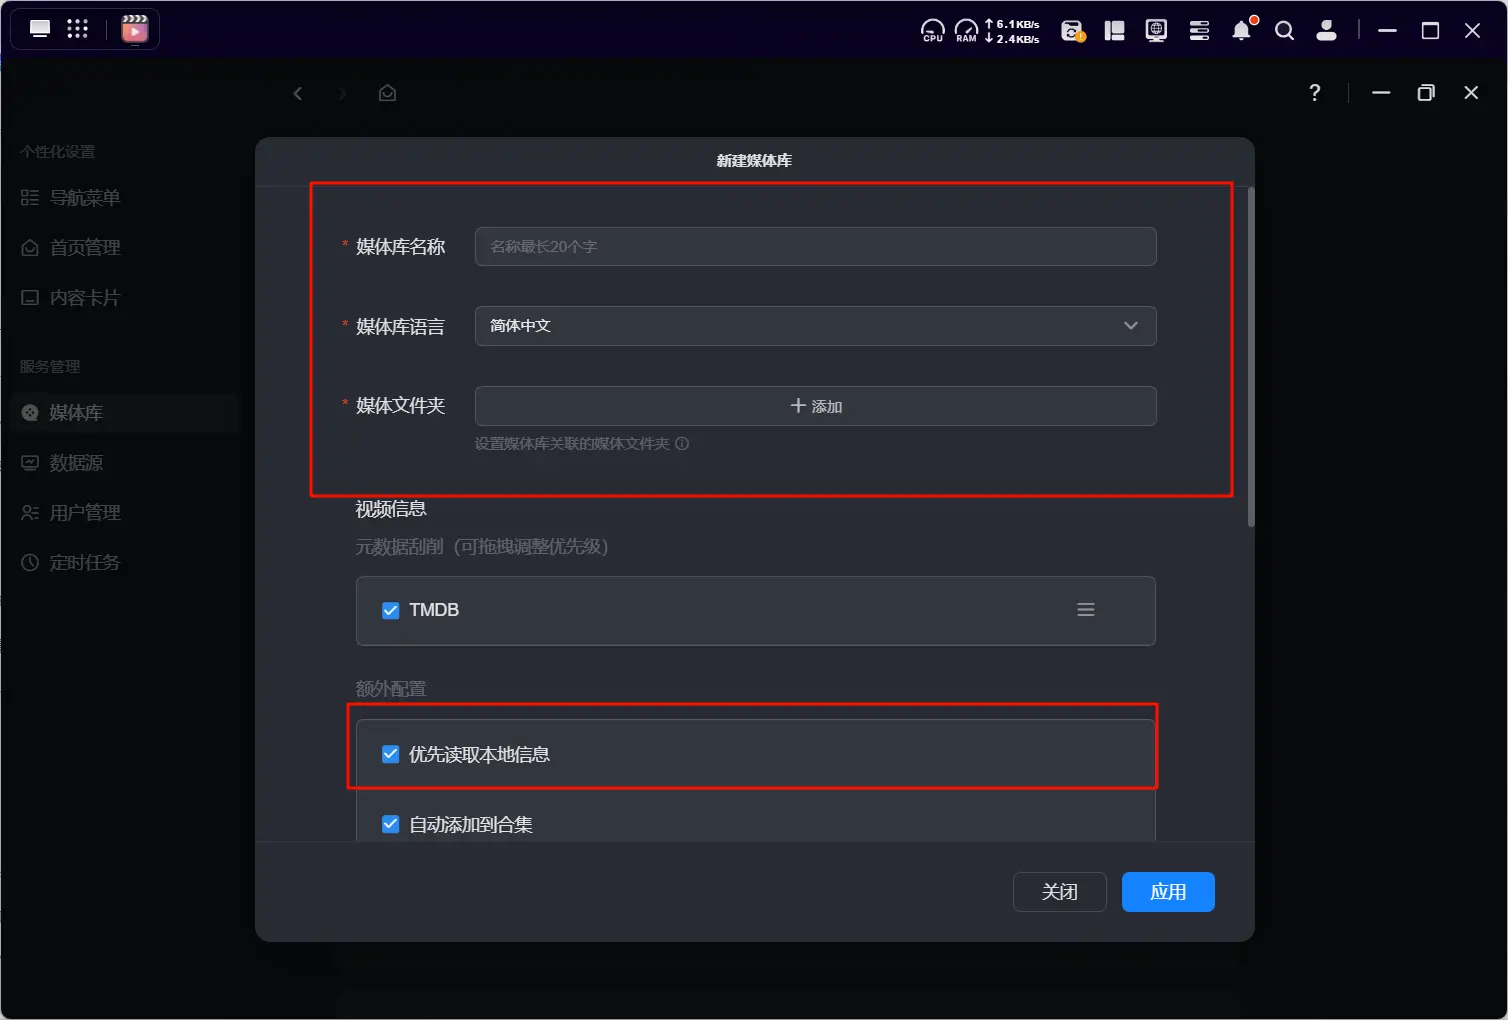
Task: Open the app grid launcher icon
Action: click(x=78, y=29)
